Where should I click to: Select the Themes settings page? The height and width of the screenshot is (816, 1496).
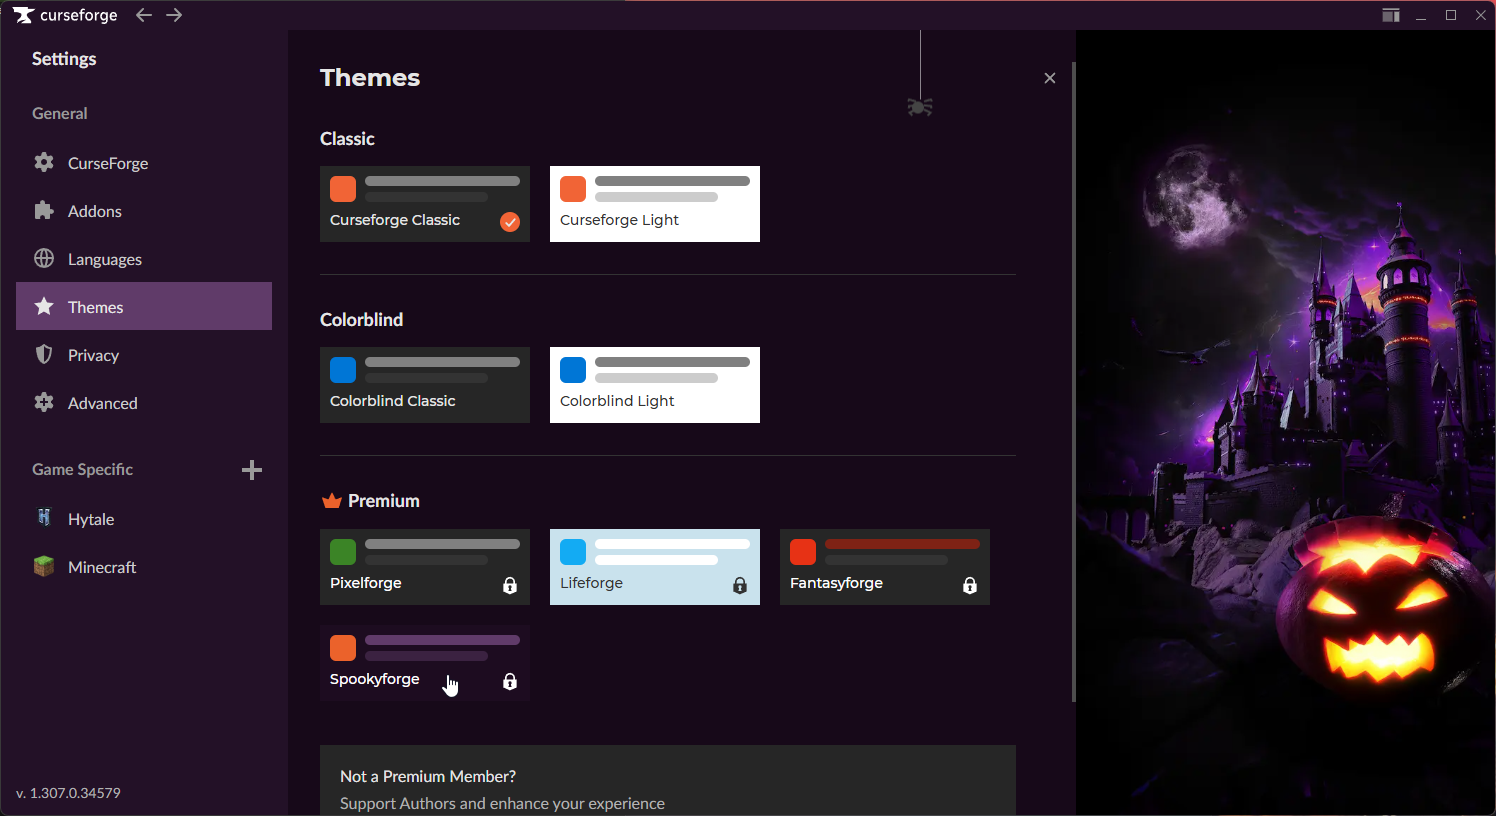pyautogui.click(x=144, y=306)
